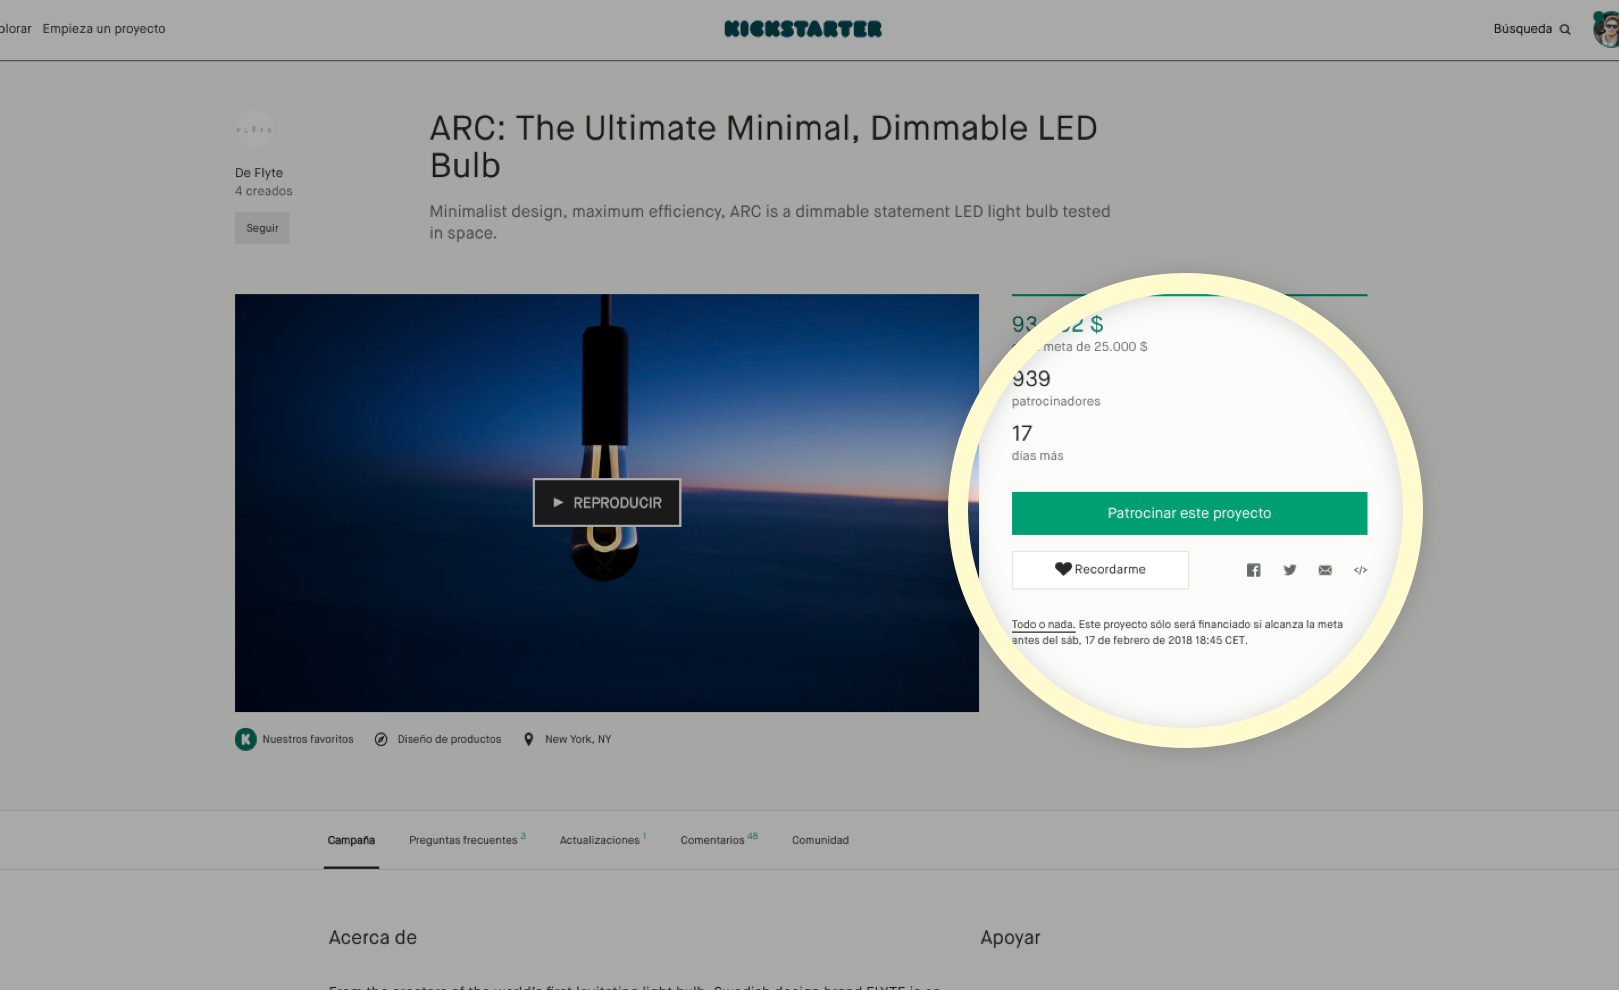Open Nuestros favoritos badge
1619x990 pixels.
[295, 739]
